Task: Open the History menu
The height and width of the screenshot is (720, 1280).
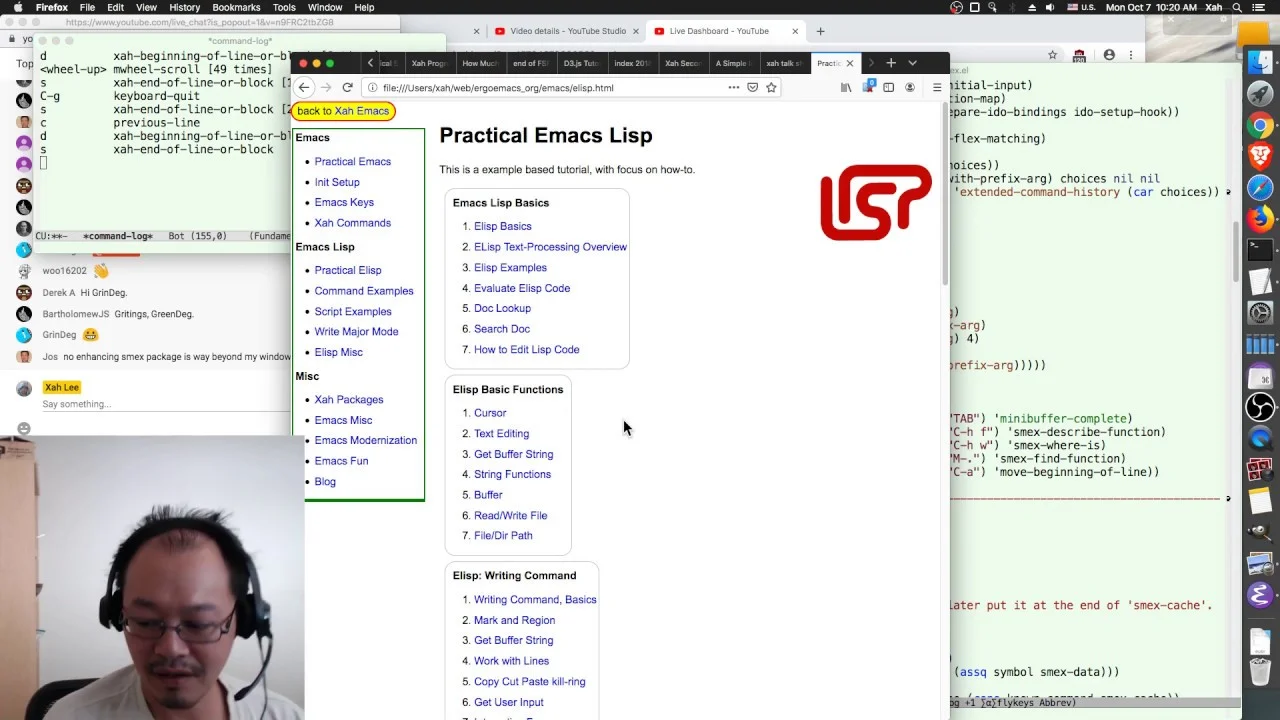Action: 184,8
